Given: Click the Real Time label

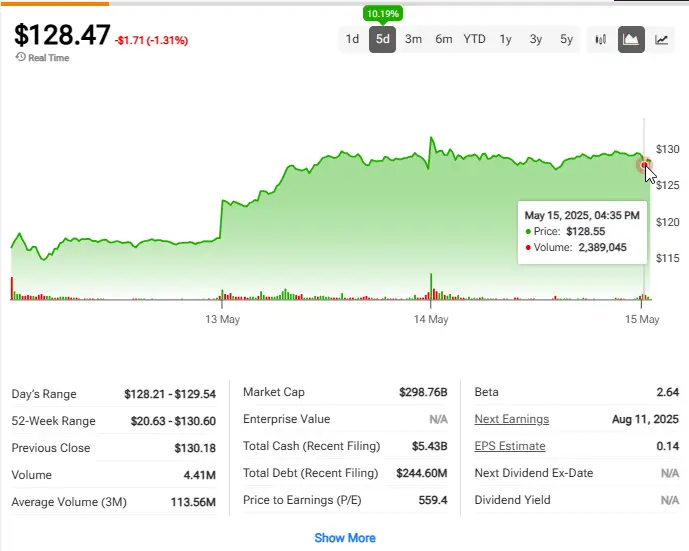Looking at the screenshot, I should click(48, 58).
